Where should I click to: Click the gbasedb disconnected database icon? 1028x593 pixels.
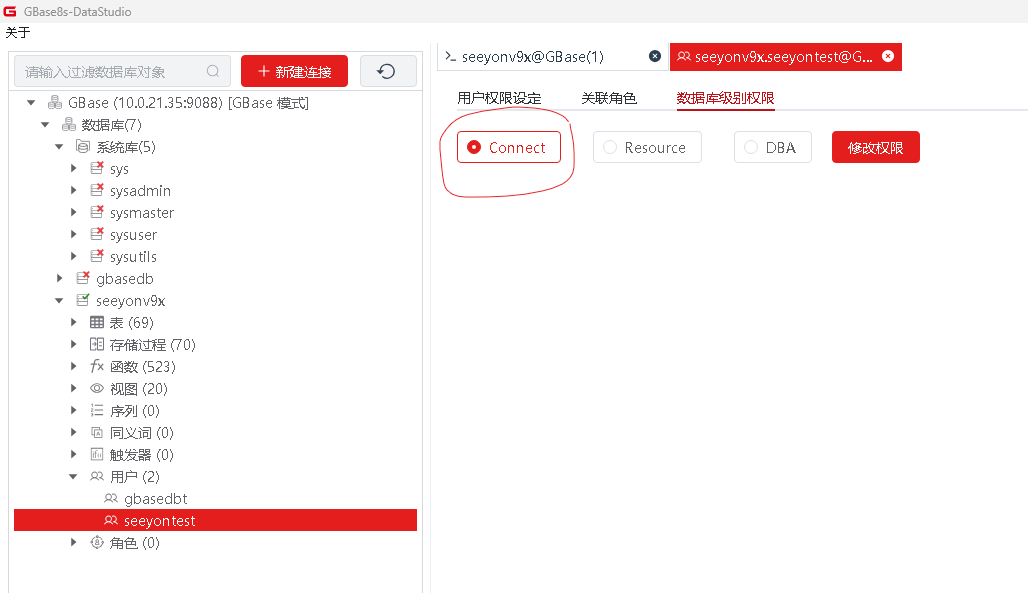tap(83, 278)
